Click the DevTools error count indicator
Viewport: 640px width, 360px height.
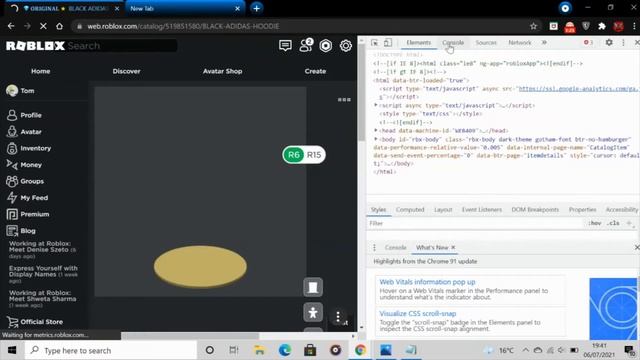click(588, 42)
